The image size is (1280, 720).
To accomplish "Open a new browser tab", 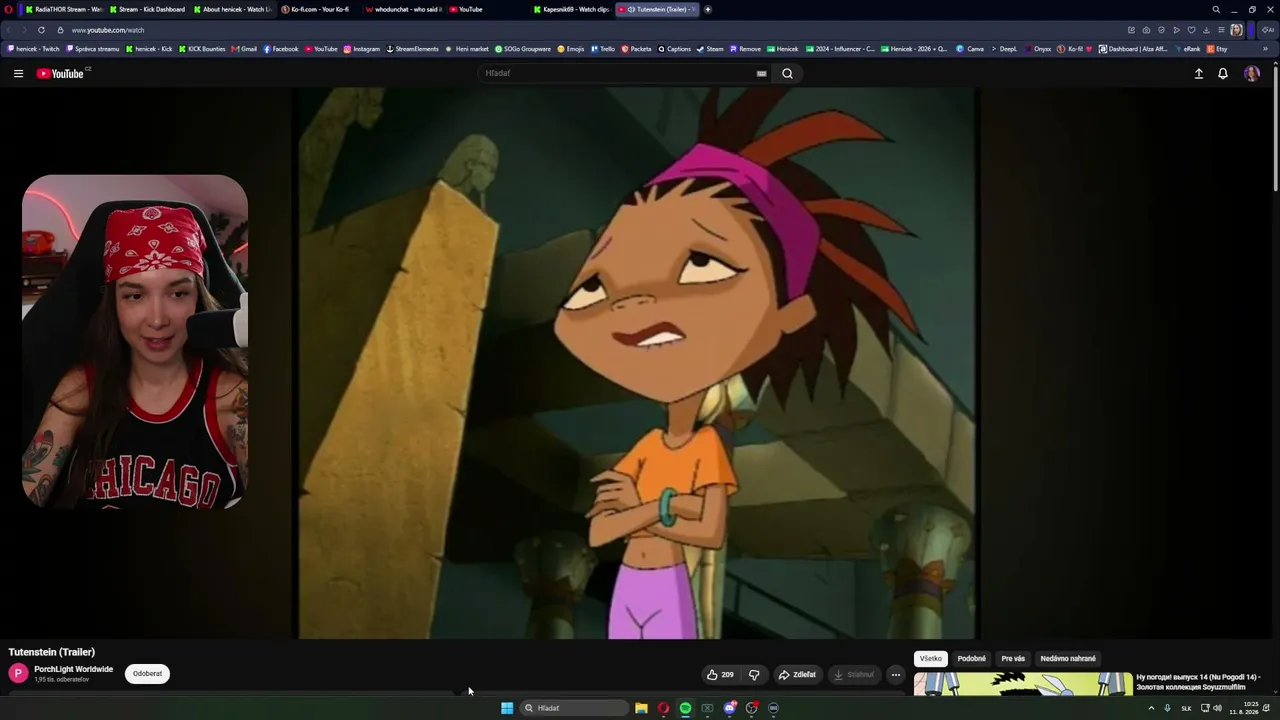I will 708,9.
